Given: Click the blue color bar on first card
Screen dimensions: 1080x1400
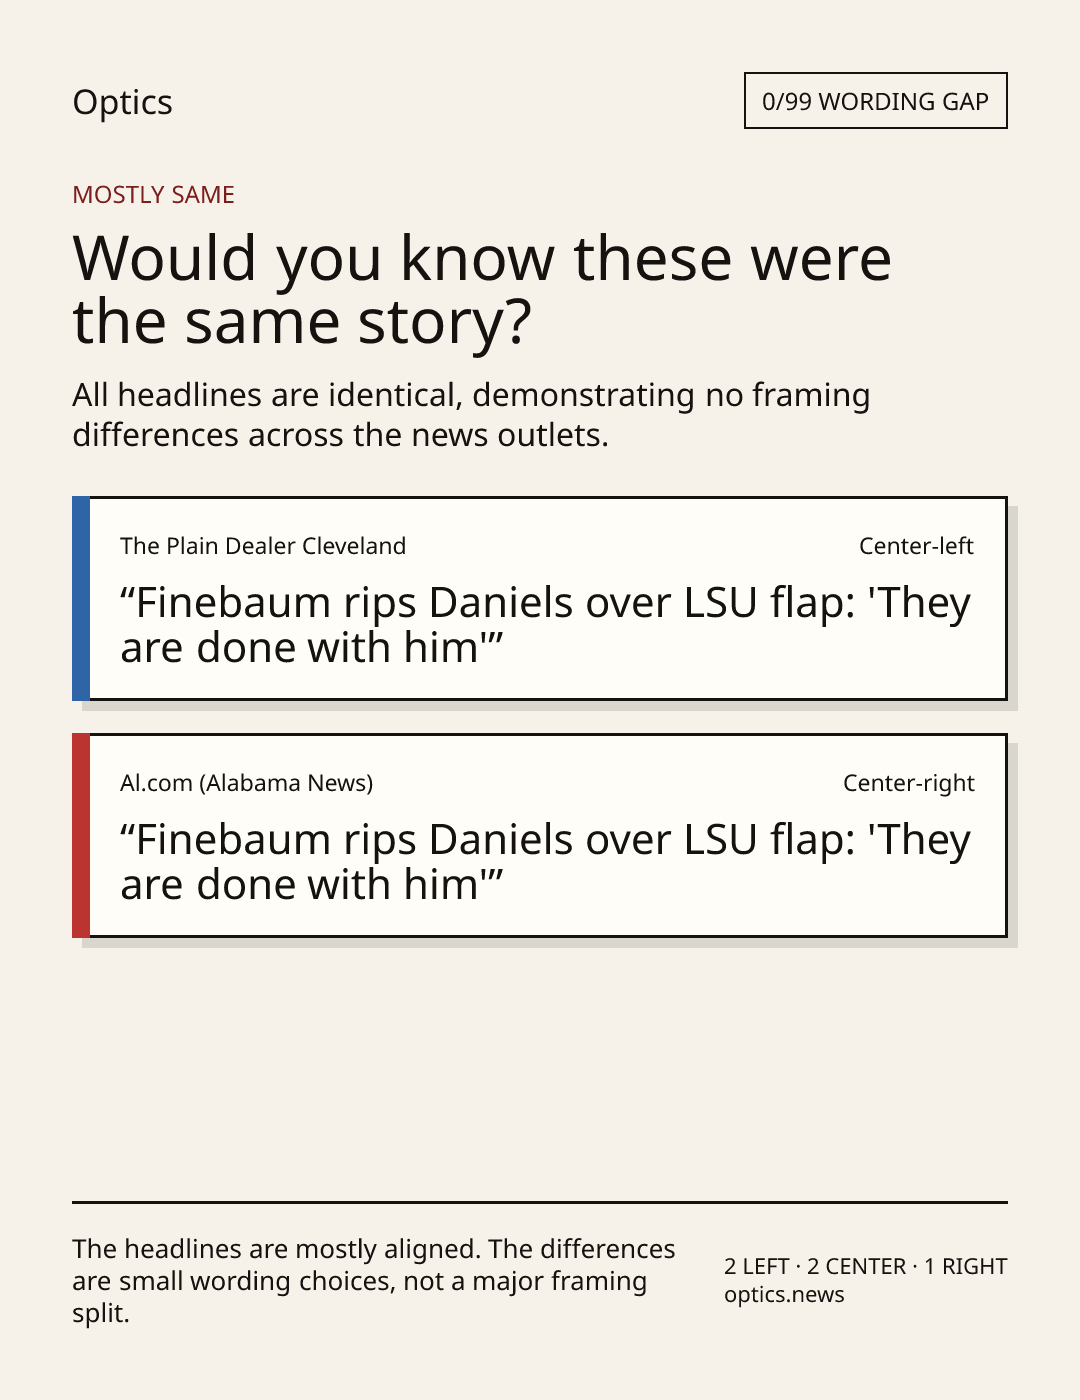Looking at the screenshot, I should pos(81,598).
